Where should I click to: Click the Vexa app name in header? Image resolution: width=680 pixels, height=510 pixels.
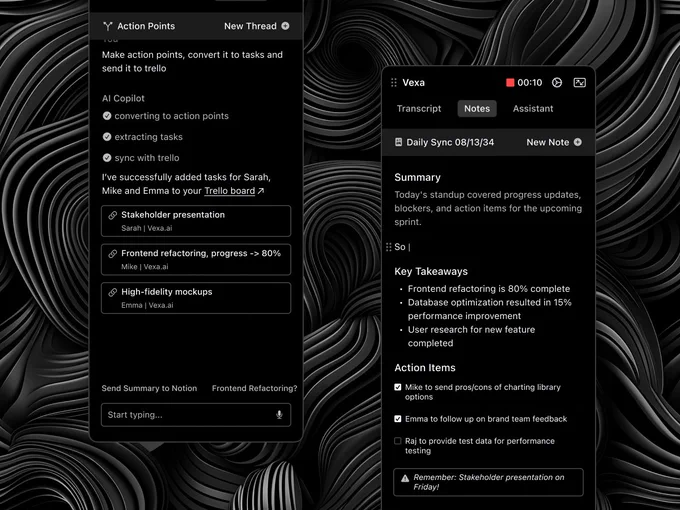coord(413,82)
